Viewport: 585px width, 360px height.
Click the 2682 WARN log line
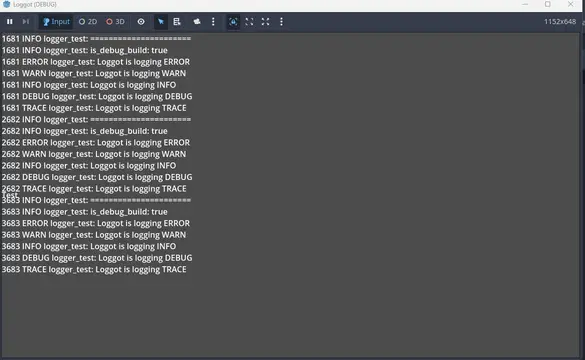tap(94, 154)
